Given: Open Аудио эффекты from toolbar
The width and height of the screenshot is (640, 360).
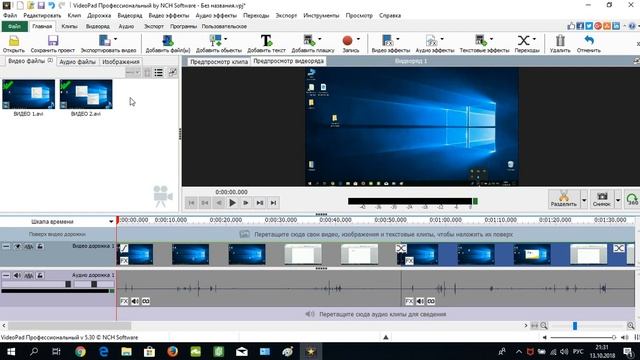Looking at the screenshot, I should [x=431, y=41].
